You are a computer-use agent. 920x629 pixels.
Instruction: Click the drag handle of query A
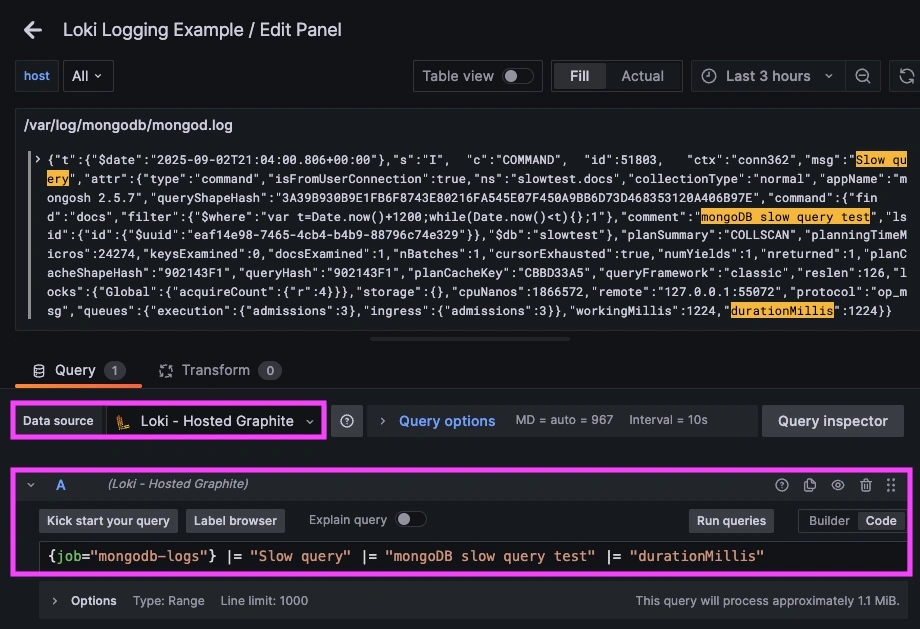(x=891, y=485)
